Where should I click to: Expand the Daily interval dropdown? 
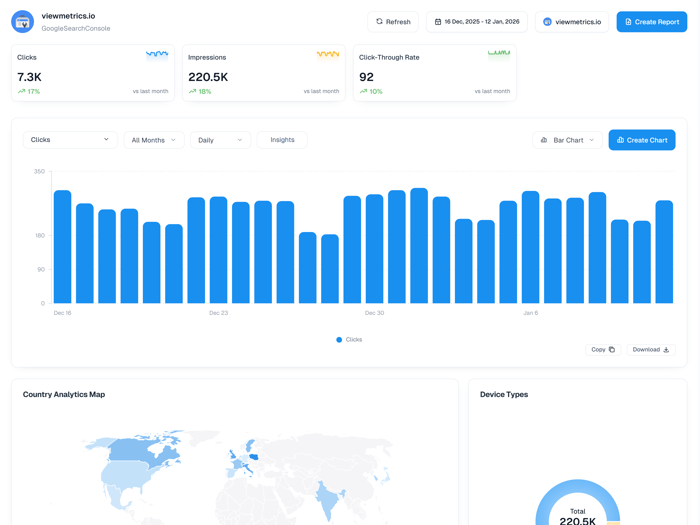click(x=221, y=140)
